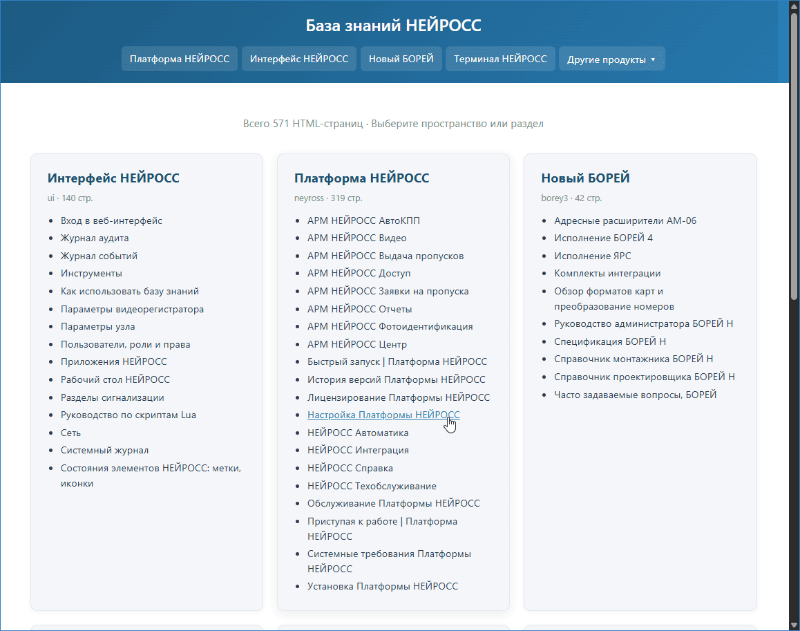Open АРМ НЕЙРОСС Отчеты link
The width and height of the screenshot is (800, 631).
point(360,309)
